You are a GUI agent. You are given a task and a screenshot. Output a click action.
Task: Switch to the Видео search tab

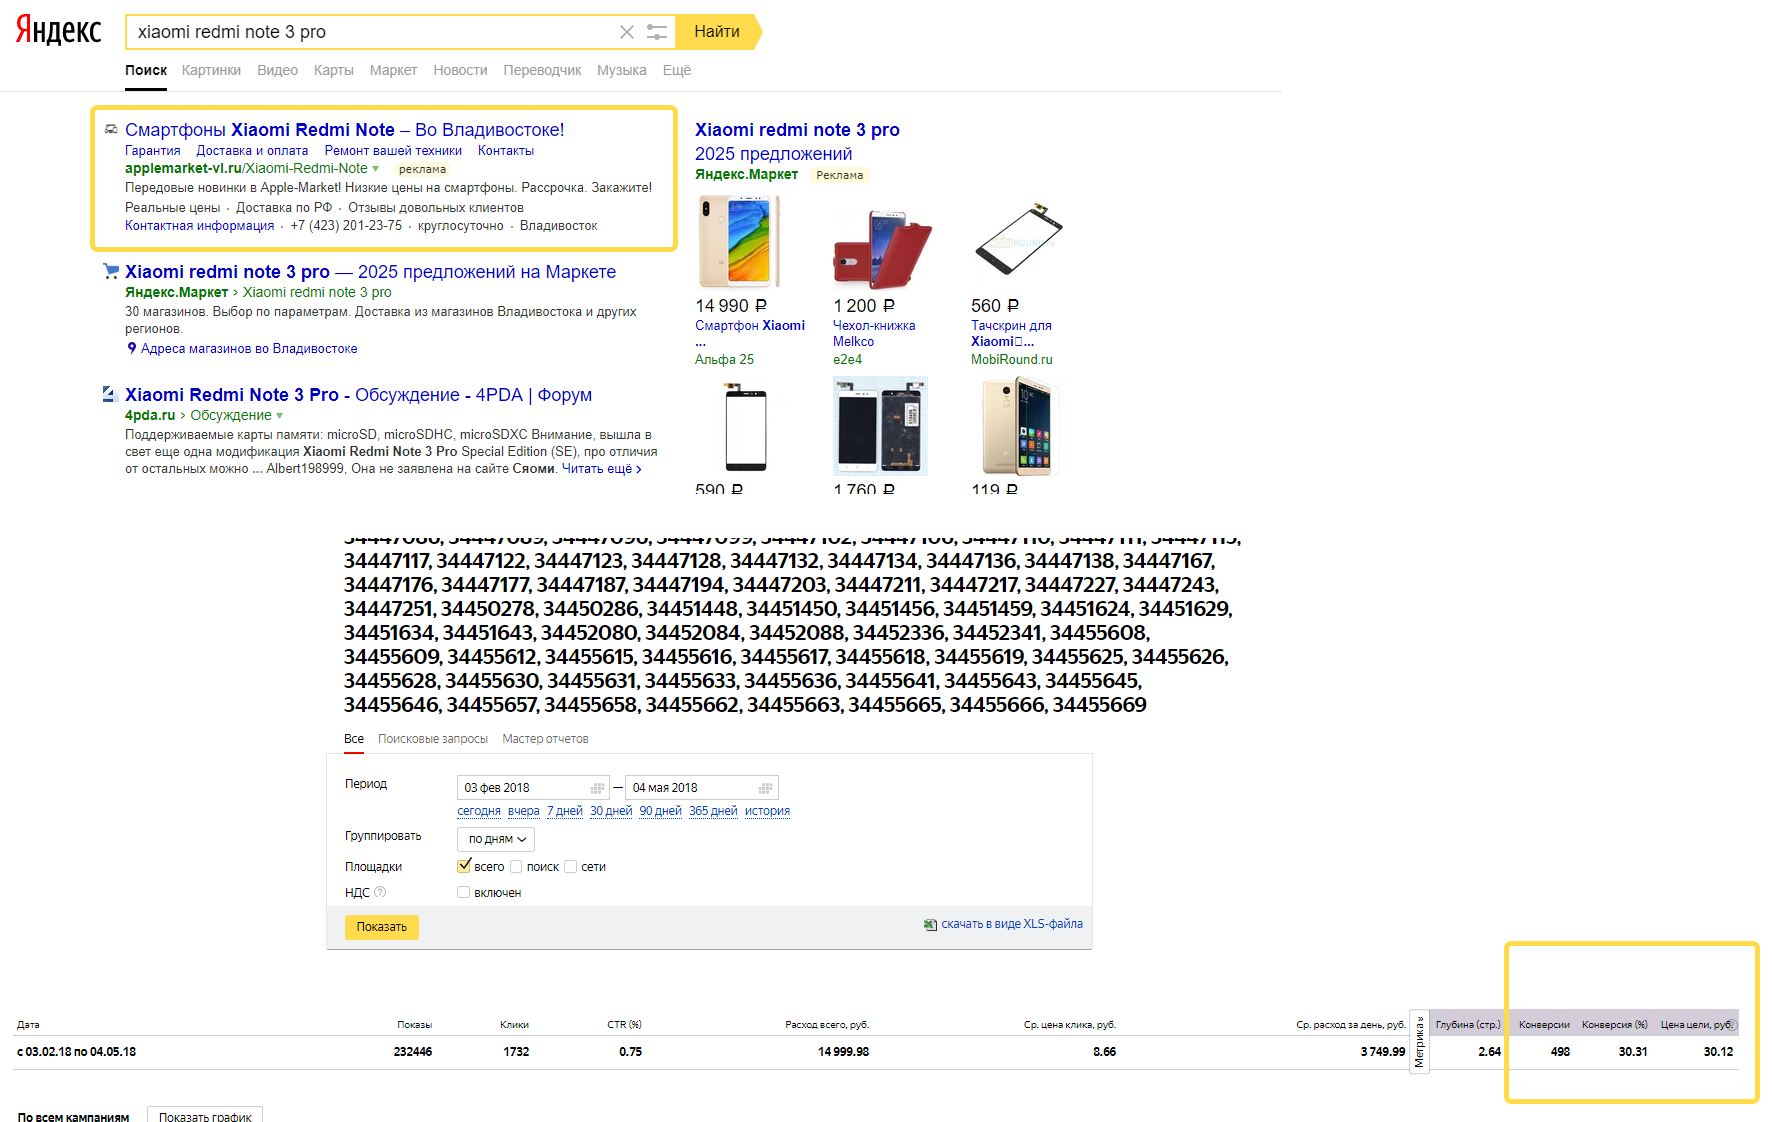(x=277, y=70)
